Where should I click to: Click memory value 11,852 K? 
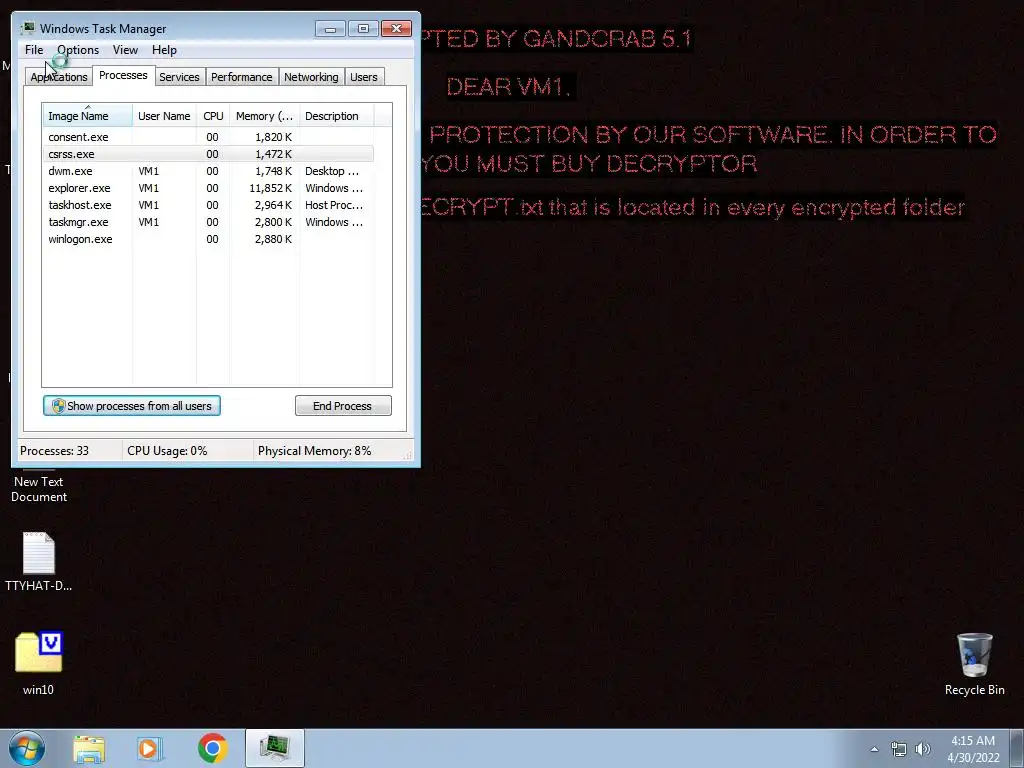point(270,188)
